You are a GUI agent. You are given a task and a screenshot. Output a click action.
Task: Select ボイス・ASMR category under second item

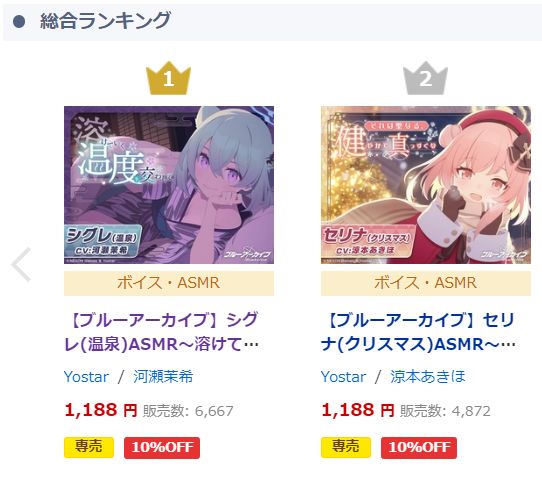426,283
